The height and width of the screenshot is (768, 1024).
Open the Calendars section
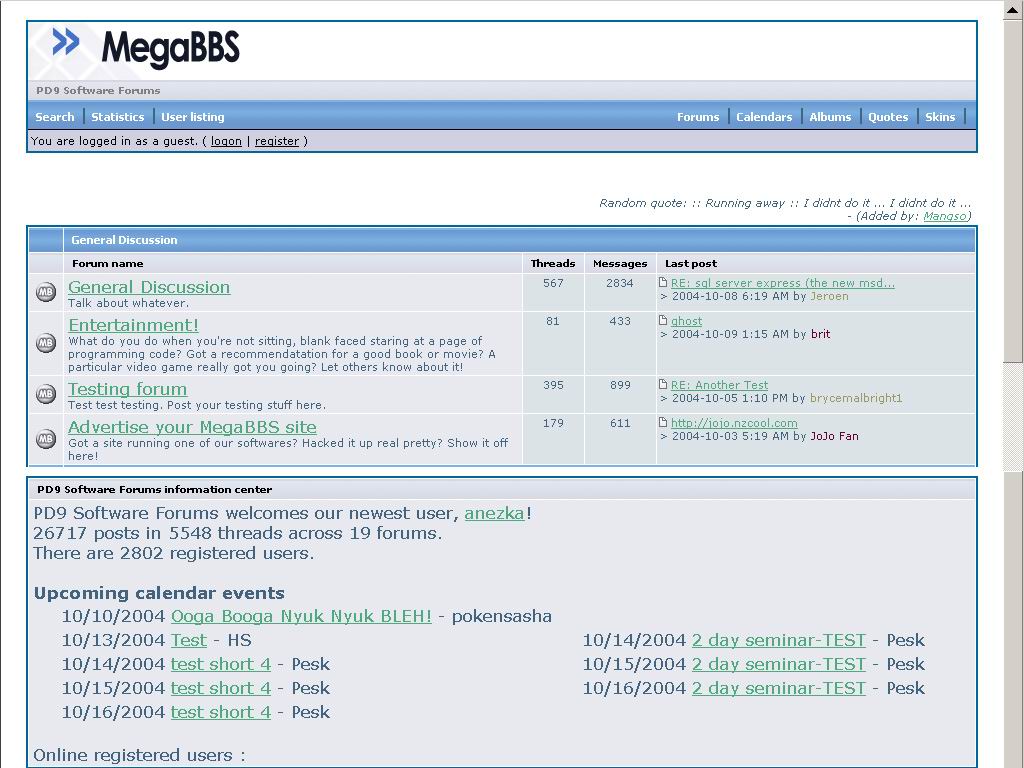764,117
